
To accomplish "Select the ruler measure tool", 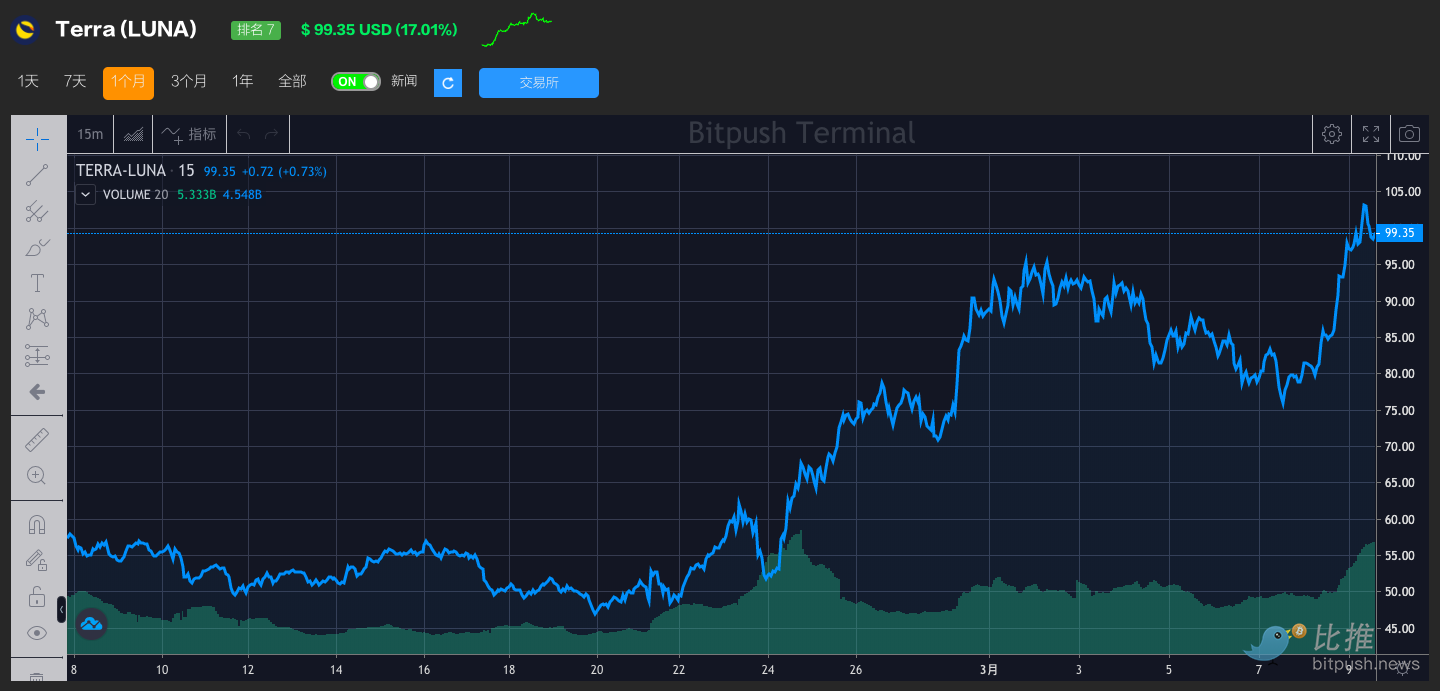I will pos(37,439).
